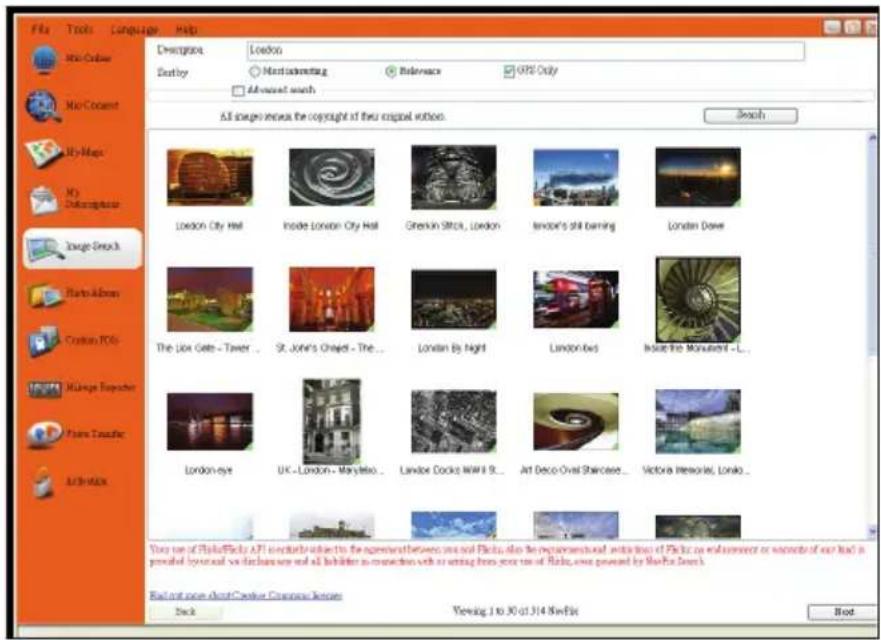Enable the Advanced search checkbox
This screenshot has height=640, width=881.
pos(238,90)
